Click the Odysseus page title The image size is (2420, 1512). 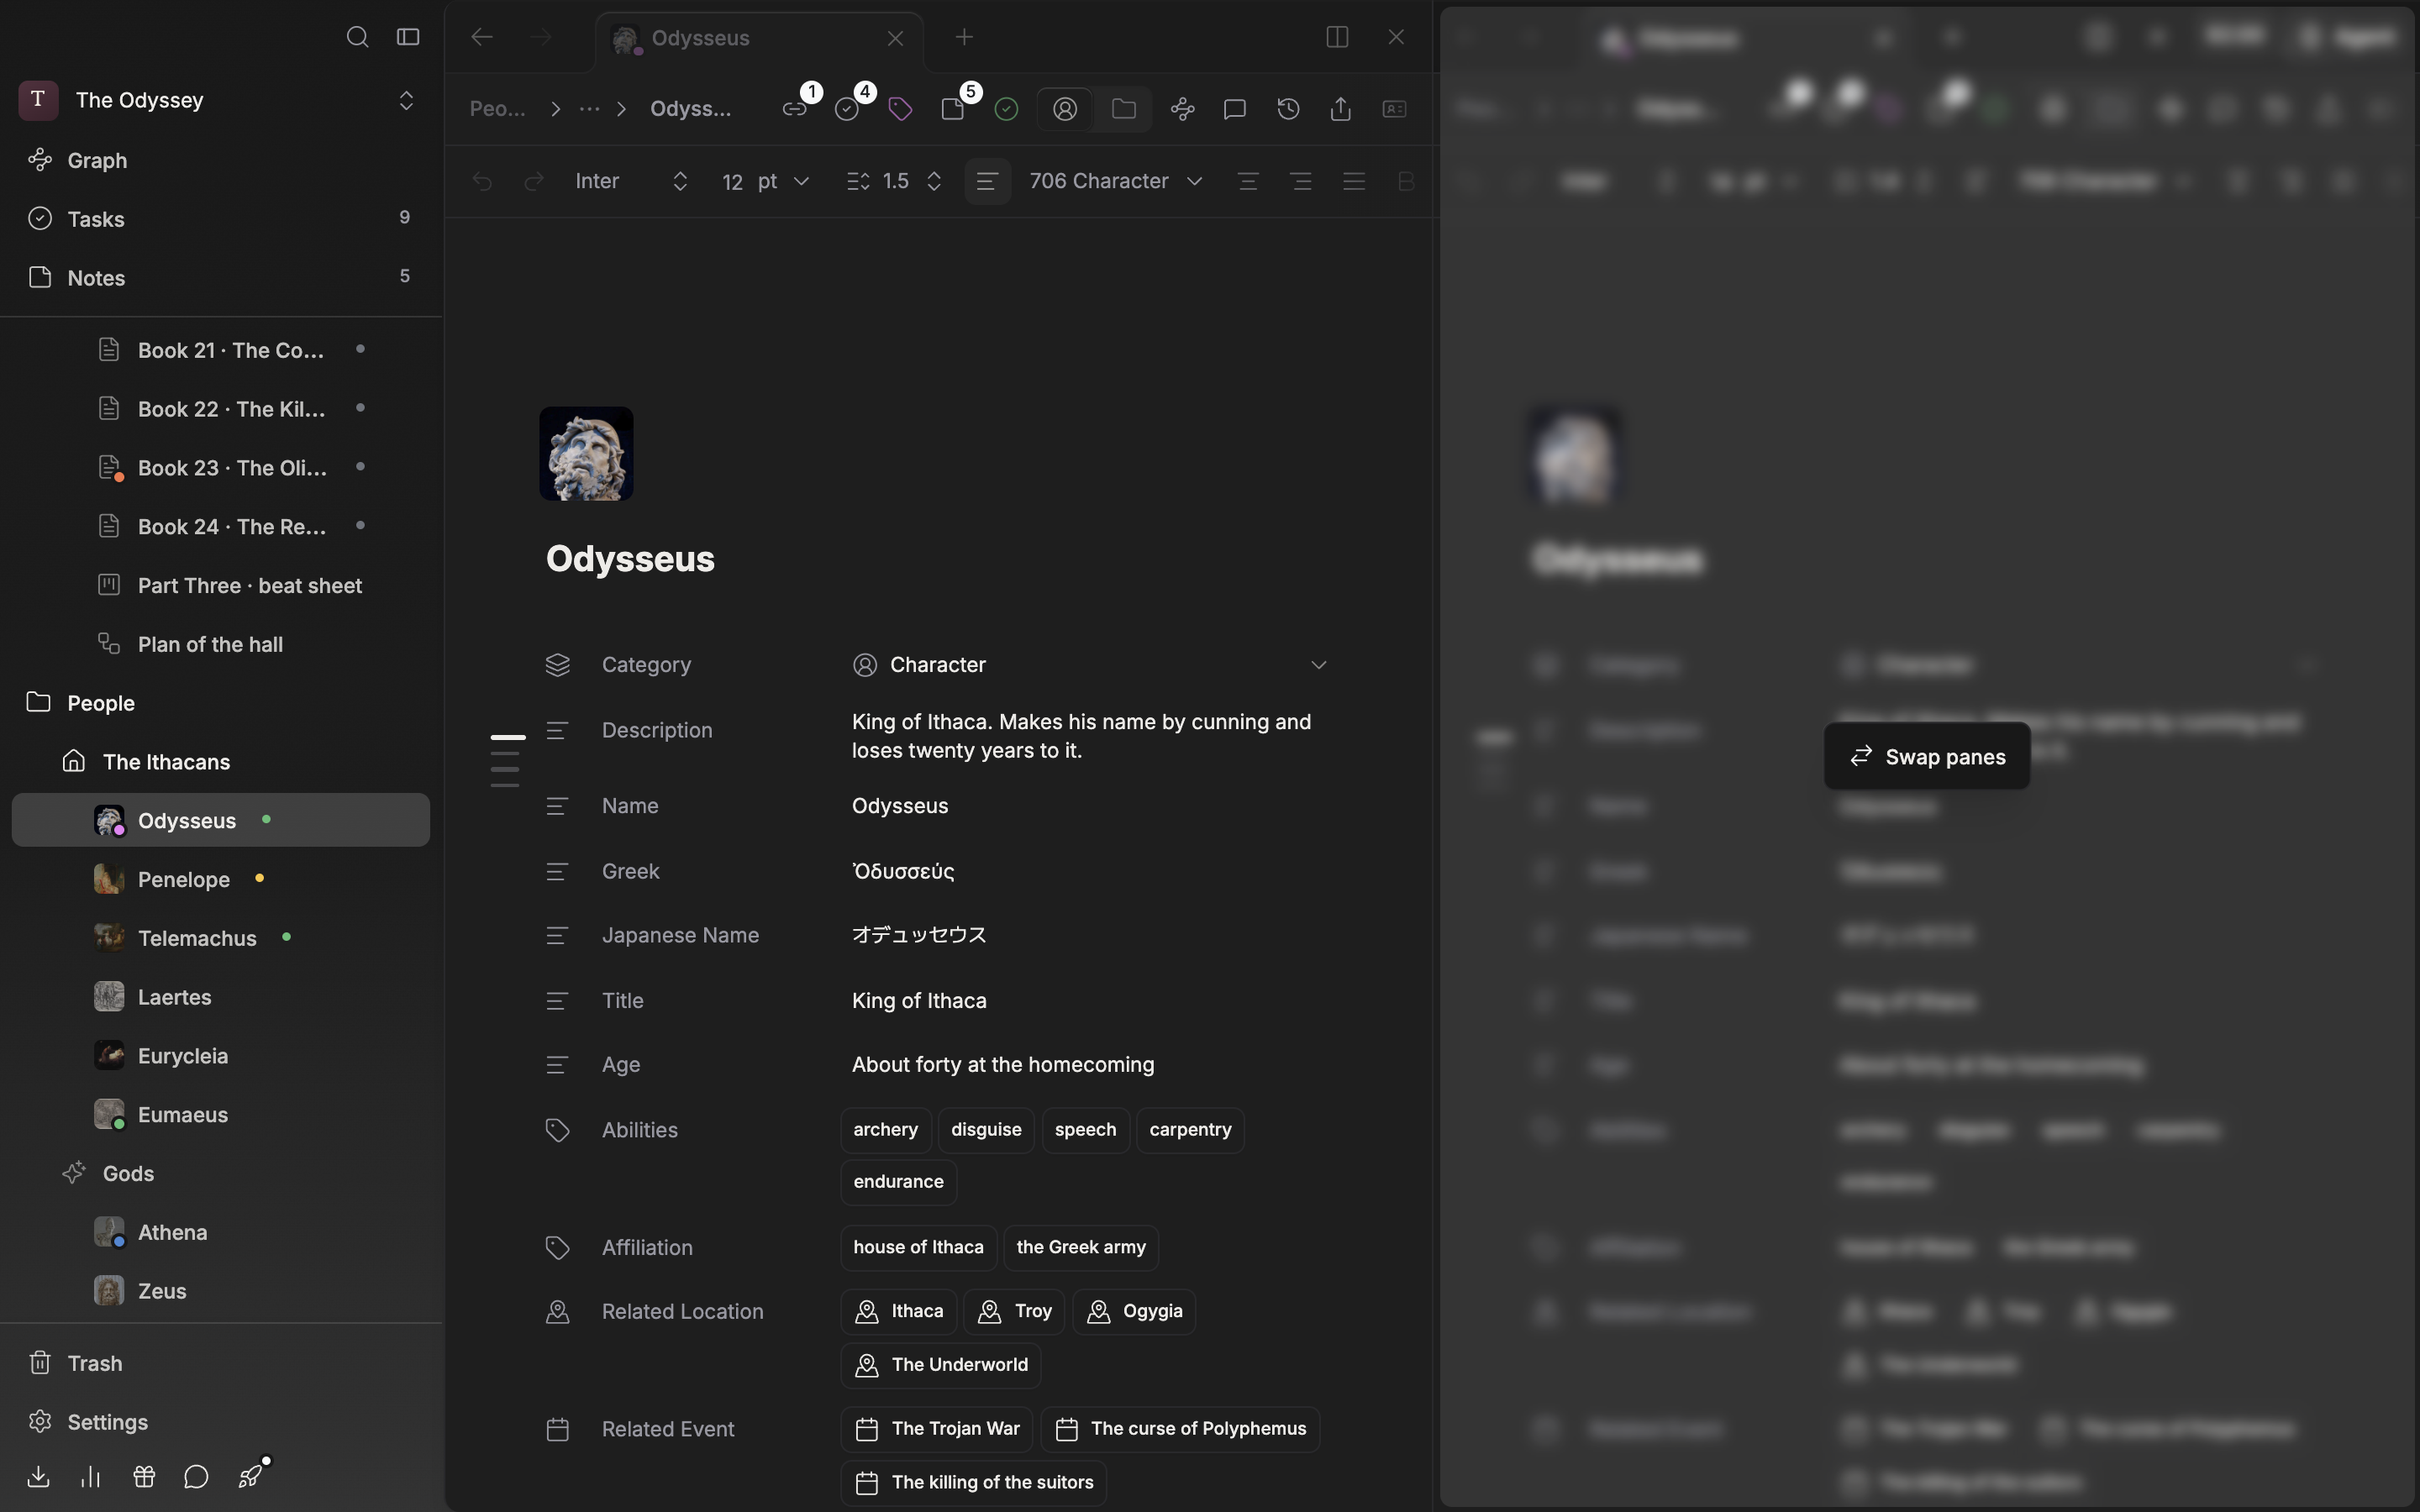(x=630, y=559)
